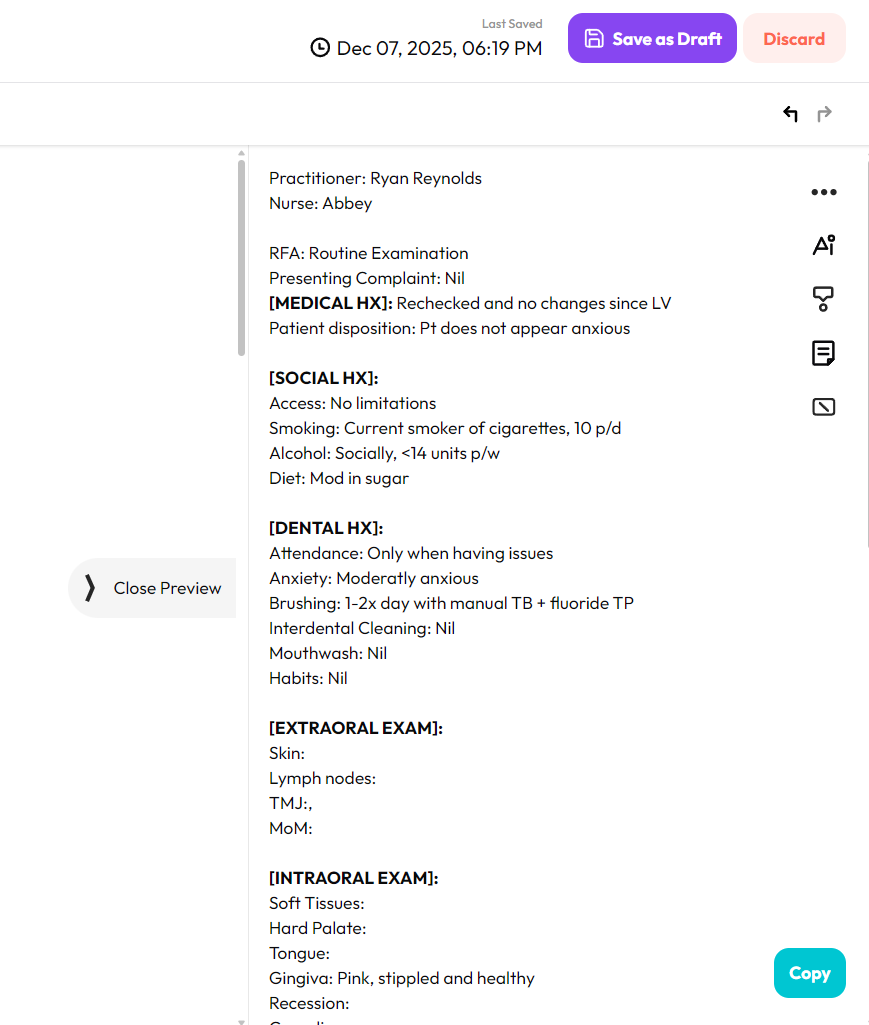This screenshot has width=869, height=1025.
Task: Click the sticky note icon
Action: tap(823, 353)
